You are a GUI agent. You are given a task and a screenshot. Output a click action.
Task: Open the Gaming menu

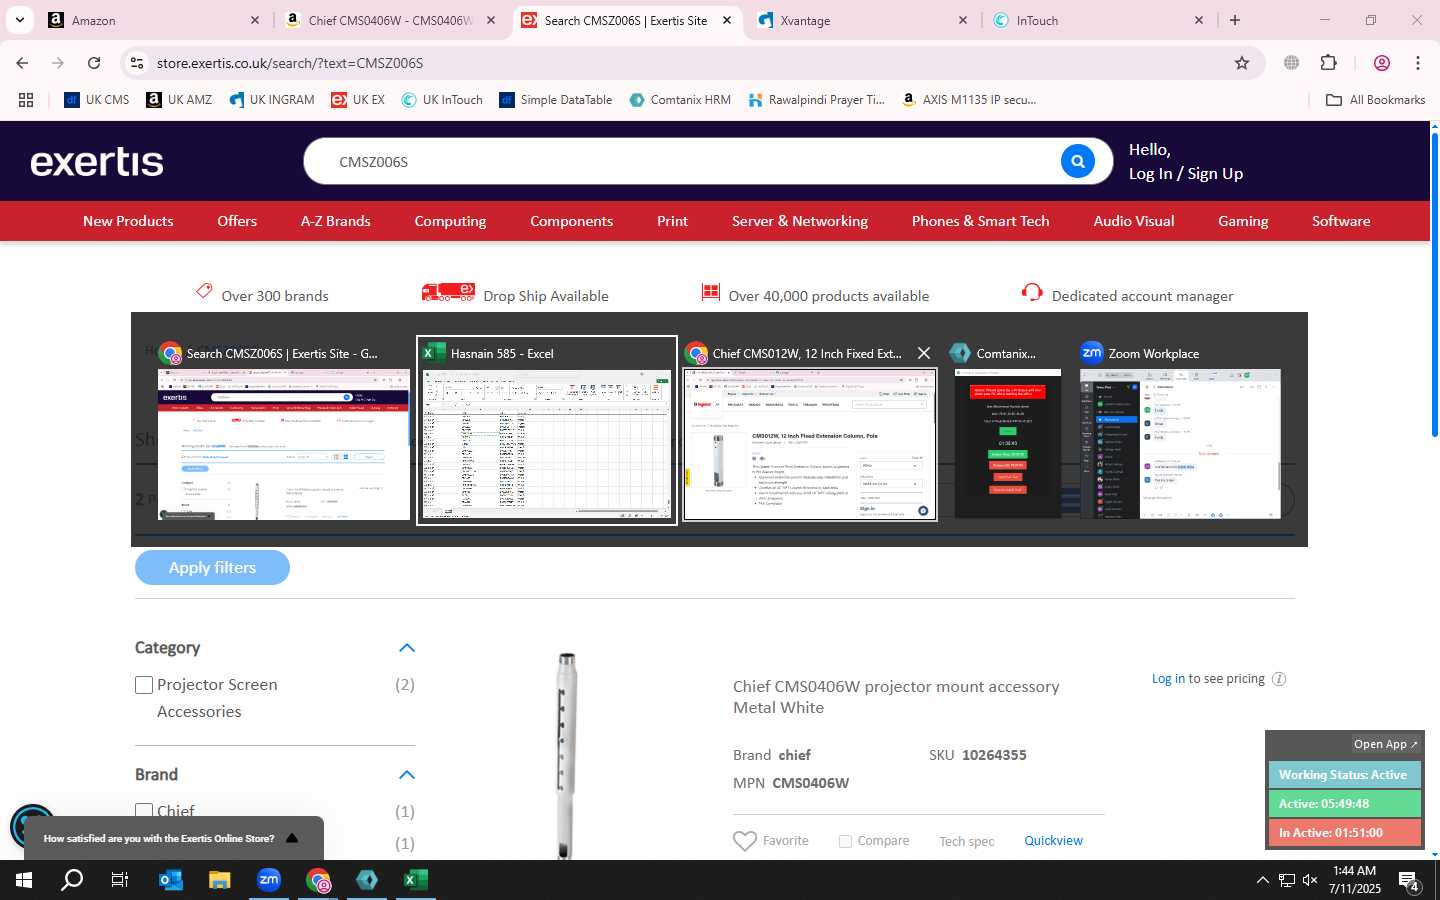1243,221
